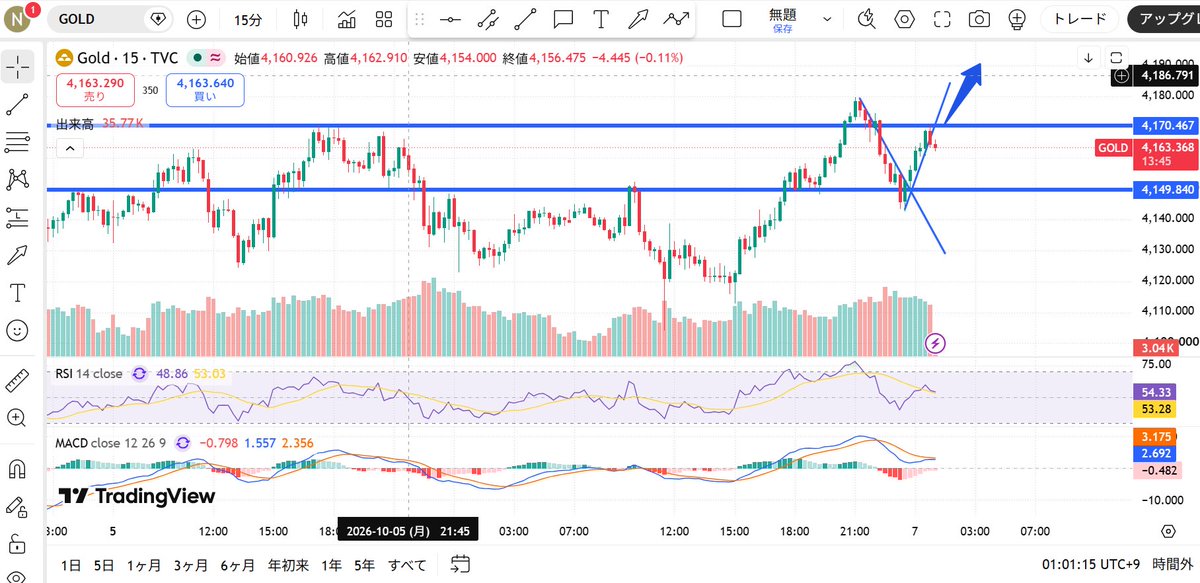The image size is (1200, 583).
Task: Take a chart snapshot with camera icon
Action: coord(980,19)
